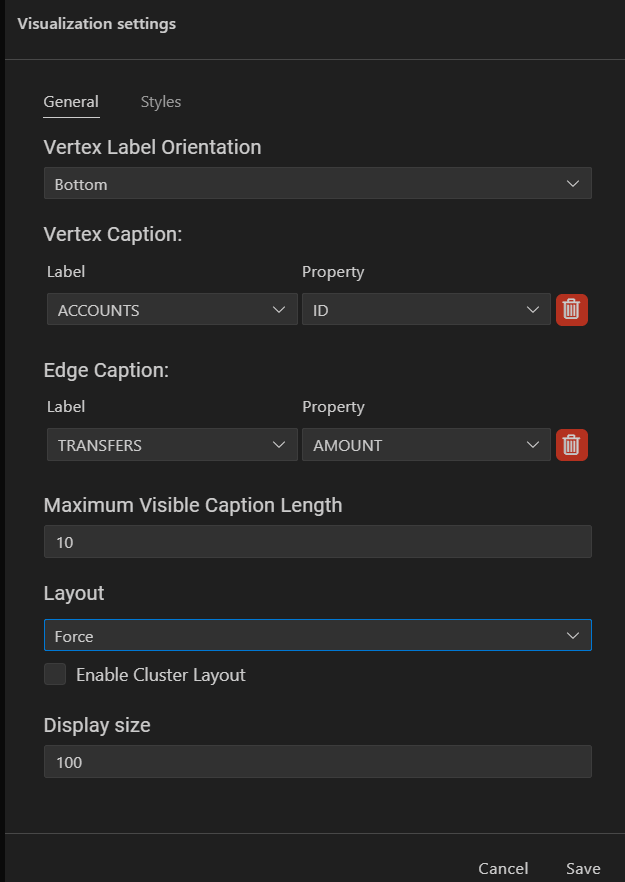Screen dimensions: 625x882
Task: Delete the TRANSFERS edge caption row
Action: point(572,445)
